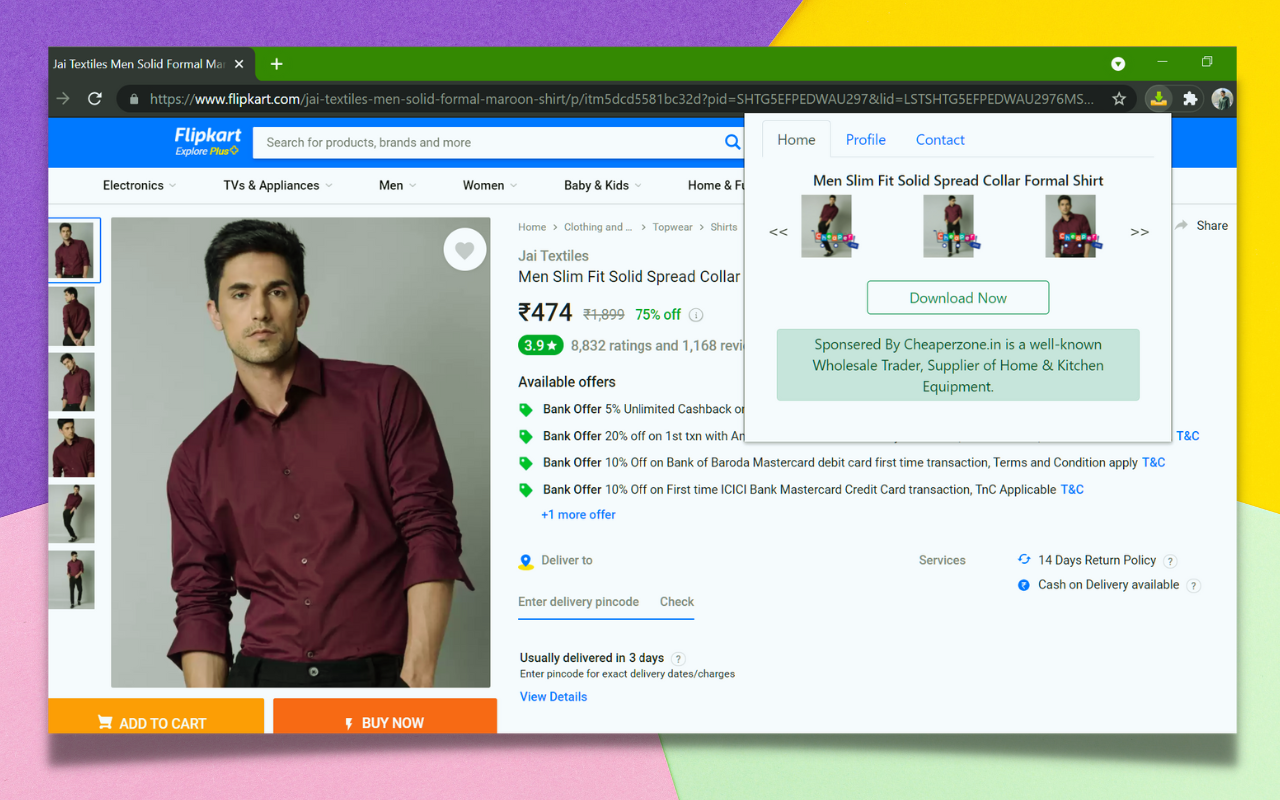Click the Flipkart logo

[x=208, y=135]
